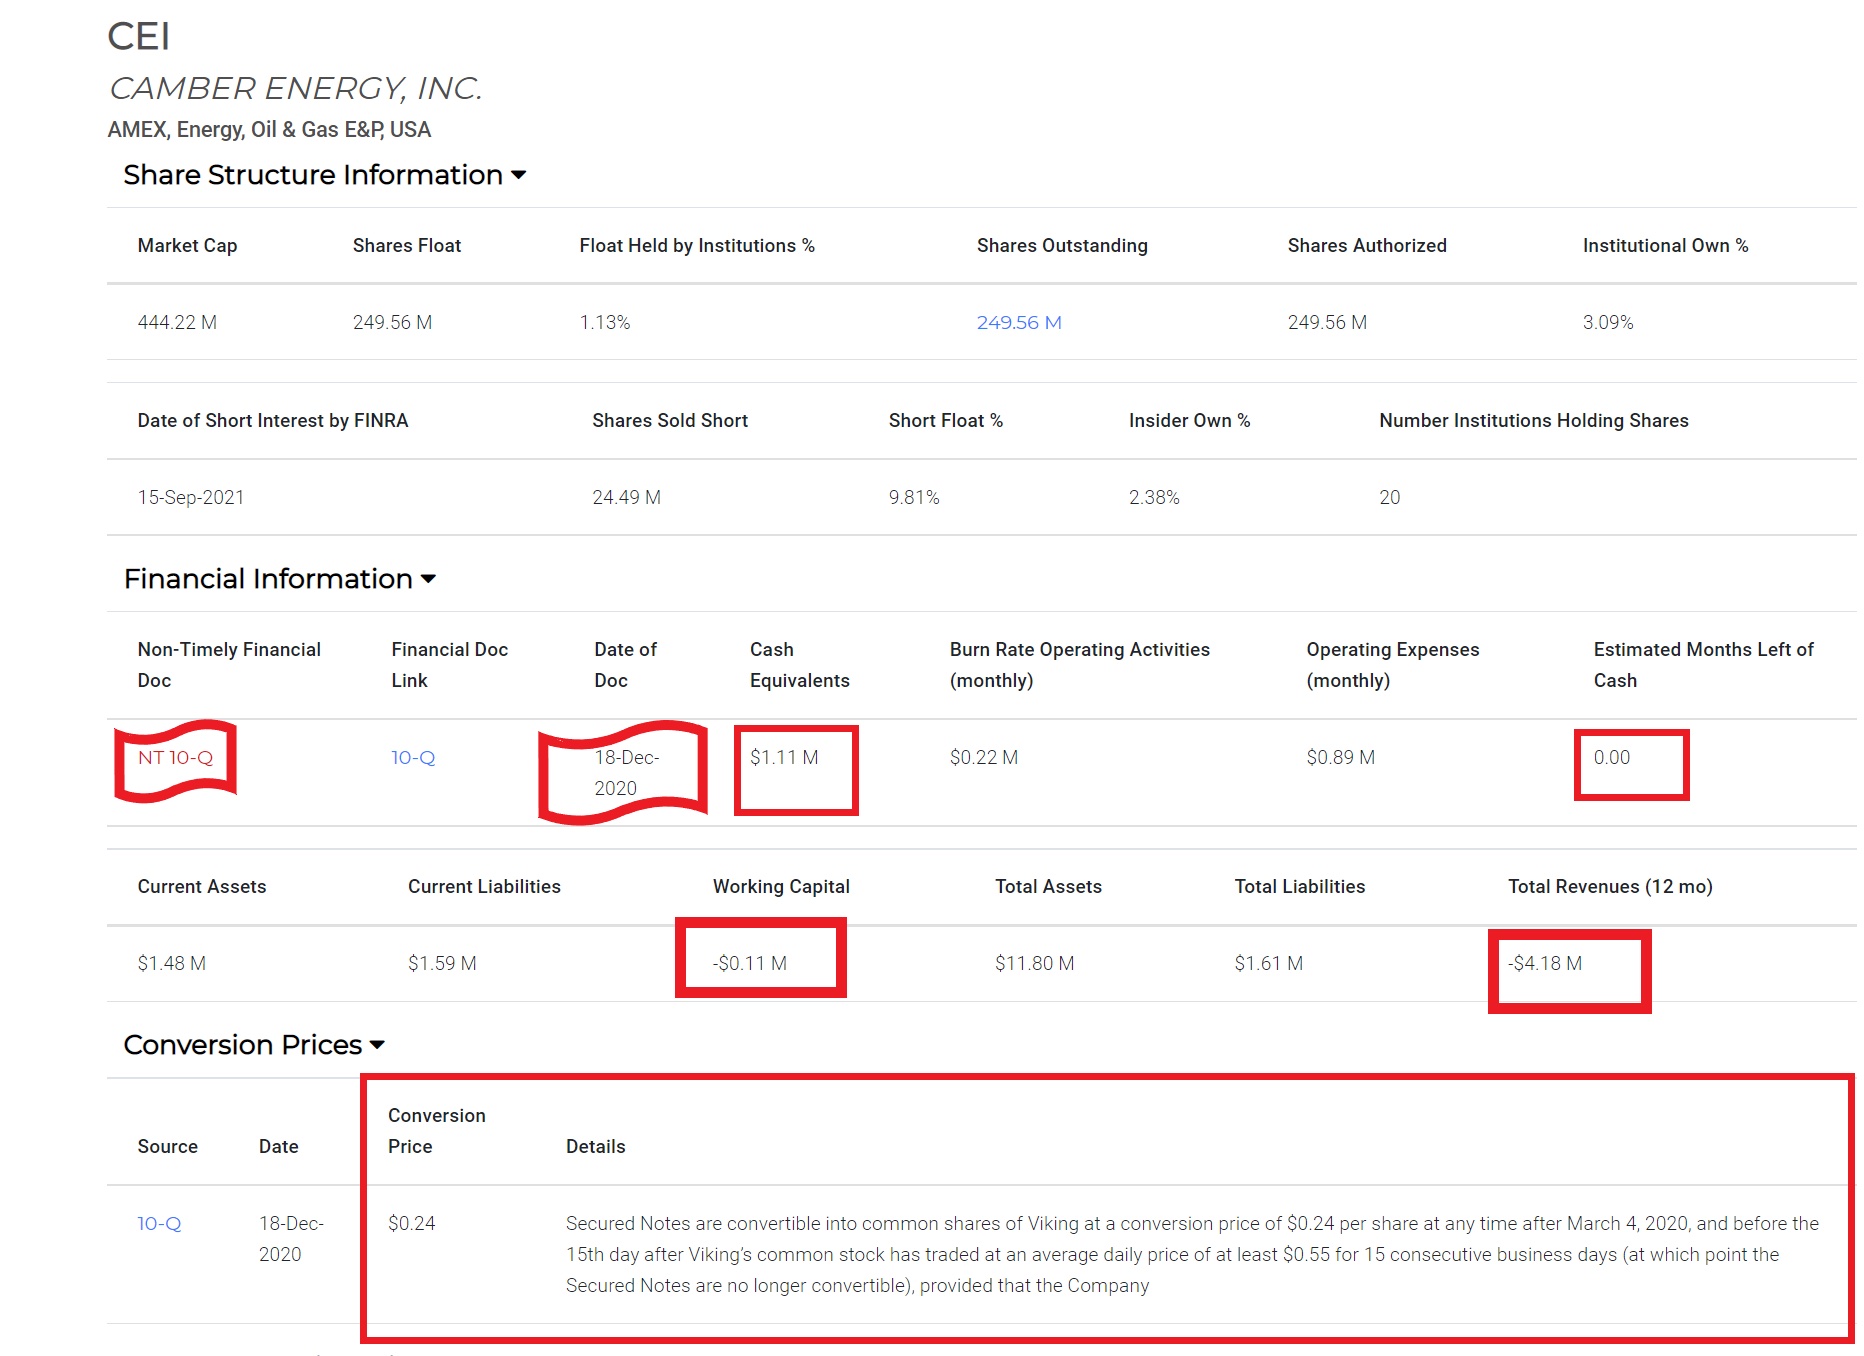1864x1356 pixels.
Task: Click the Shares Float value 249.56 M
Action: point(392,323)
